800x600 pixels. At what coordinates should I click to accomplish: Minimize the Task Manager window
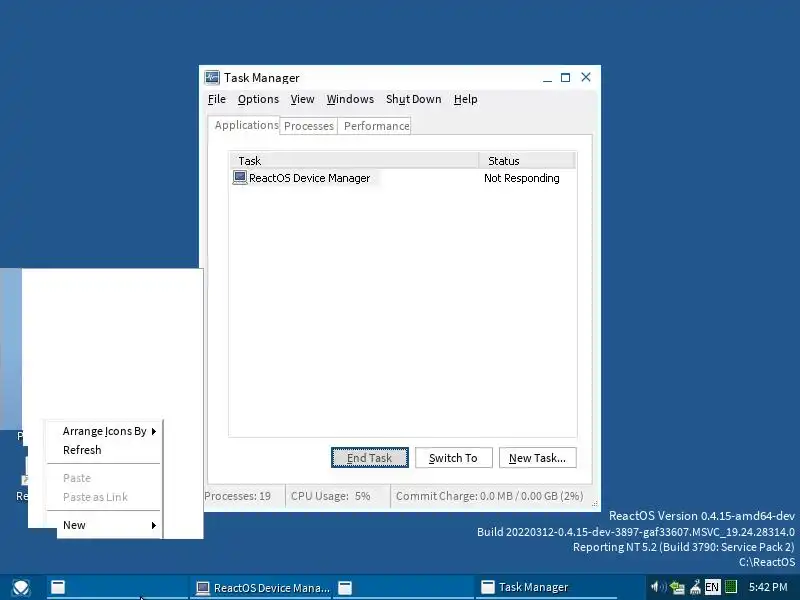[547, 78]
